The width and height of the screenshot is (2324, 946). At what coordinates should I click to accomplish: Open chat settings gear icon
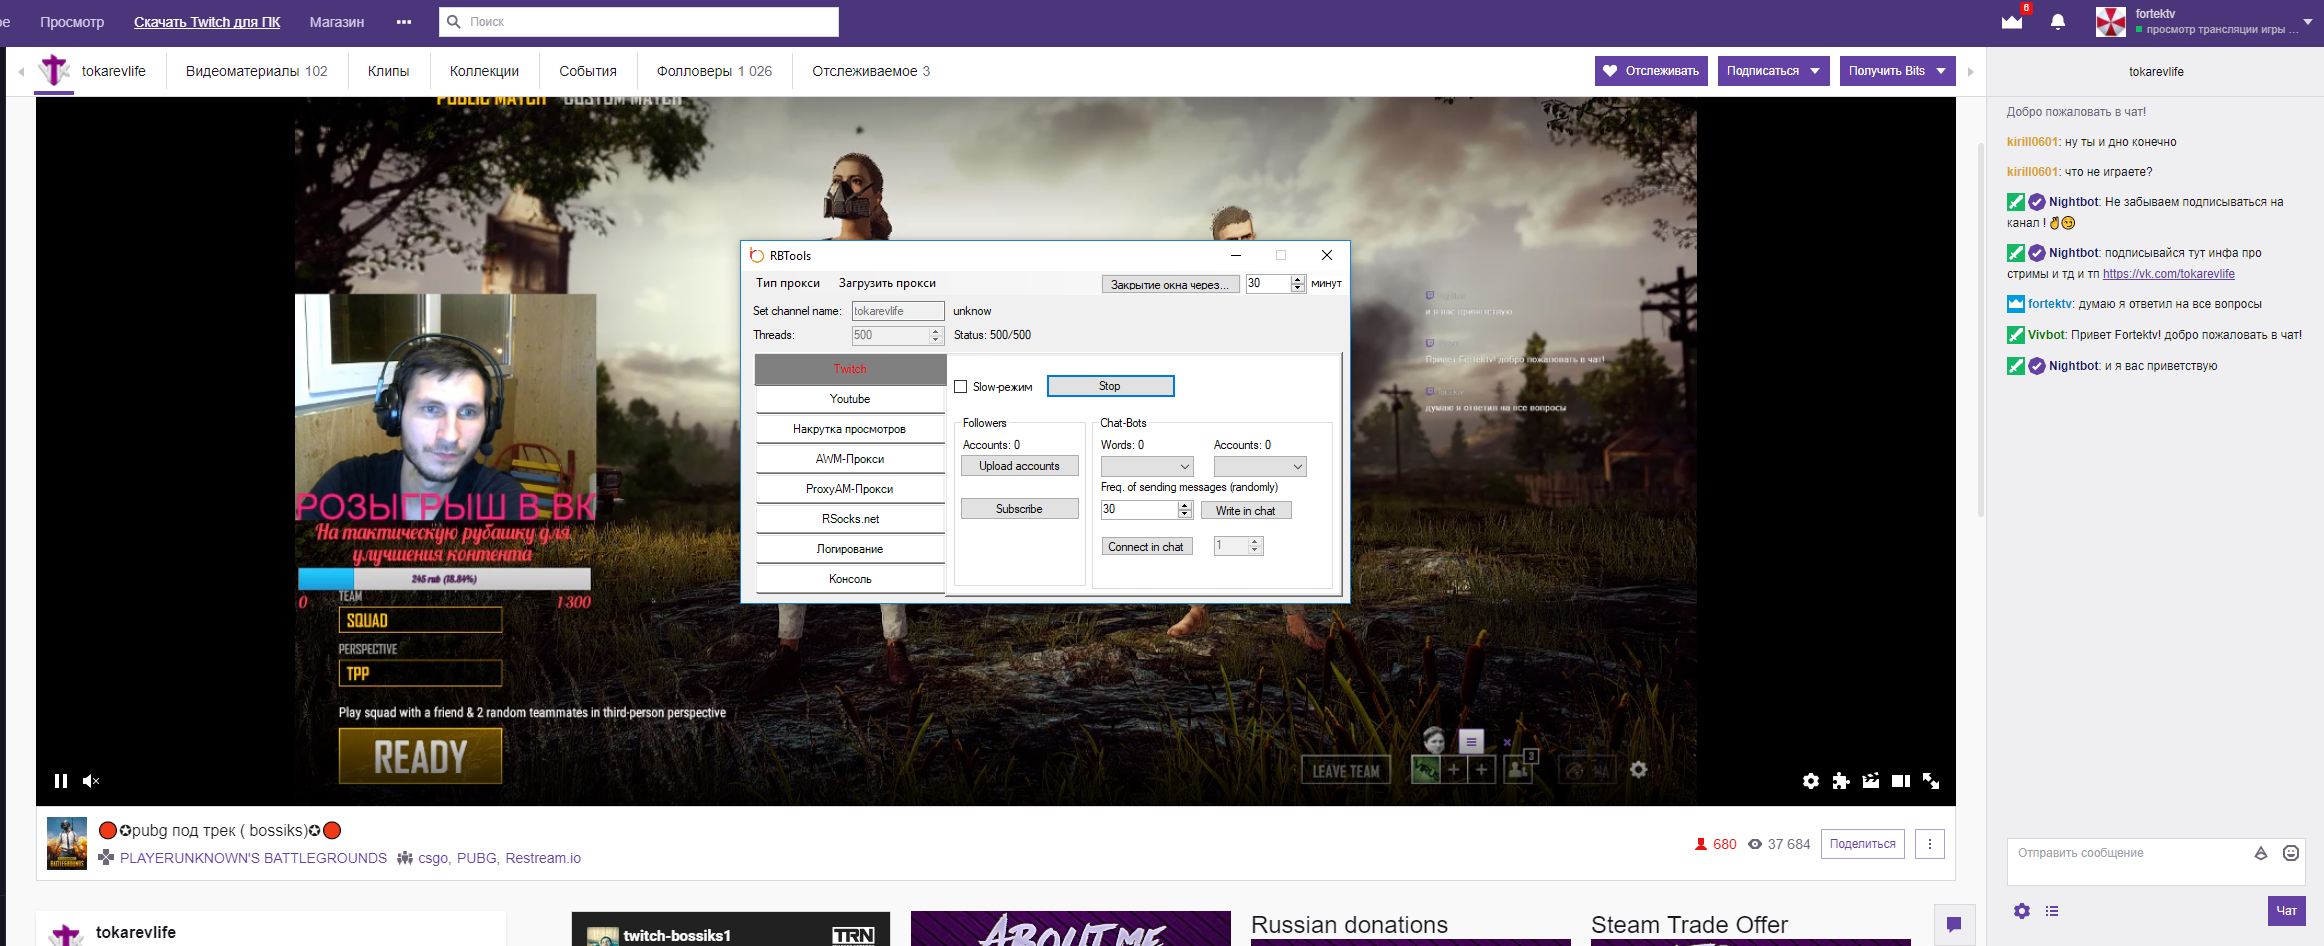pos(2022,911)
